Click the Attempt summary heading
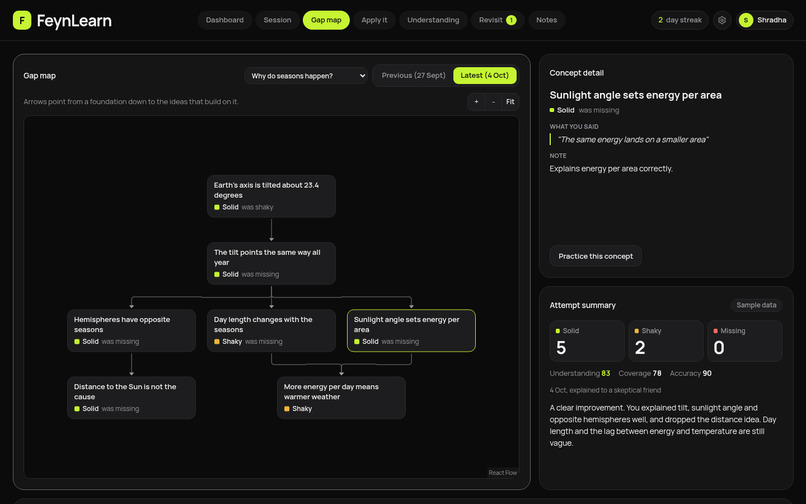This screenshot has height=504, width=806. [582, 305]
